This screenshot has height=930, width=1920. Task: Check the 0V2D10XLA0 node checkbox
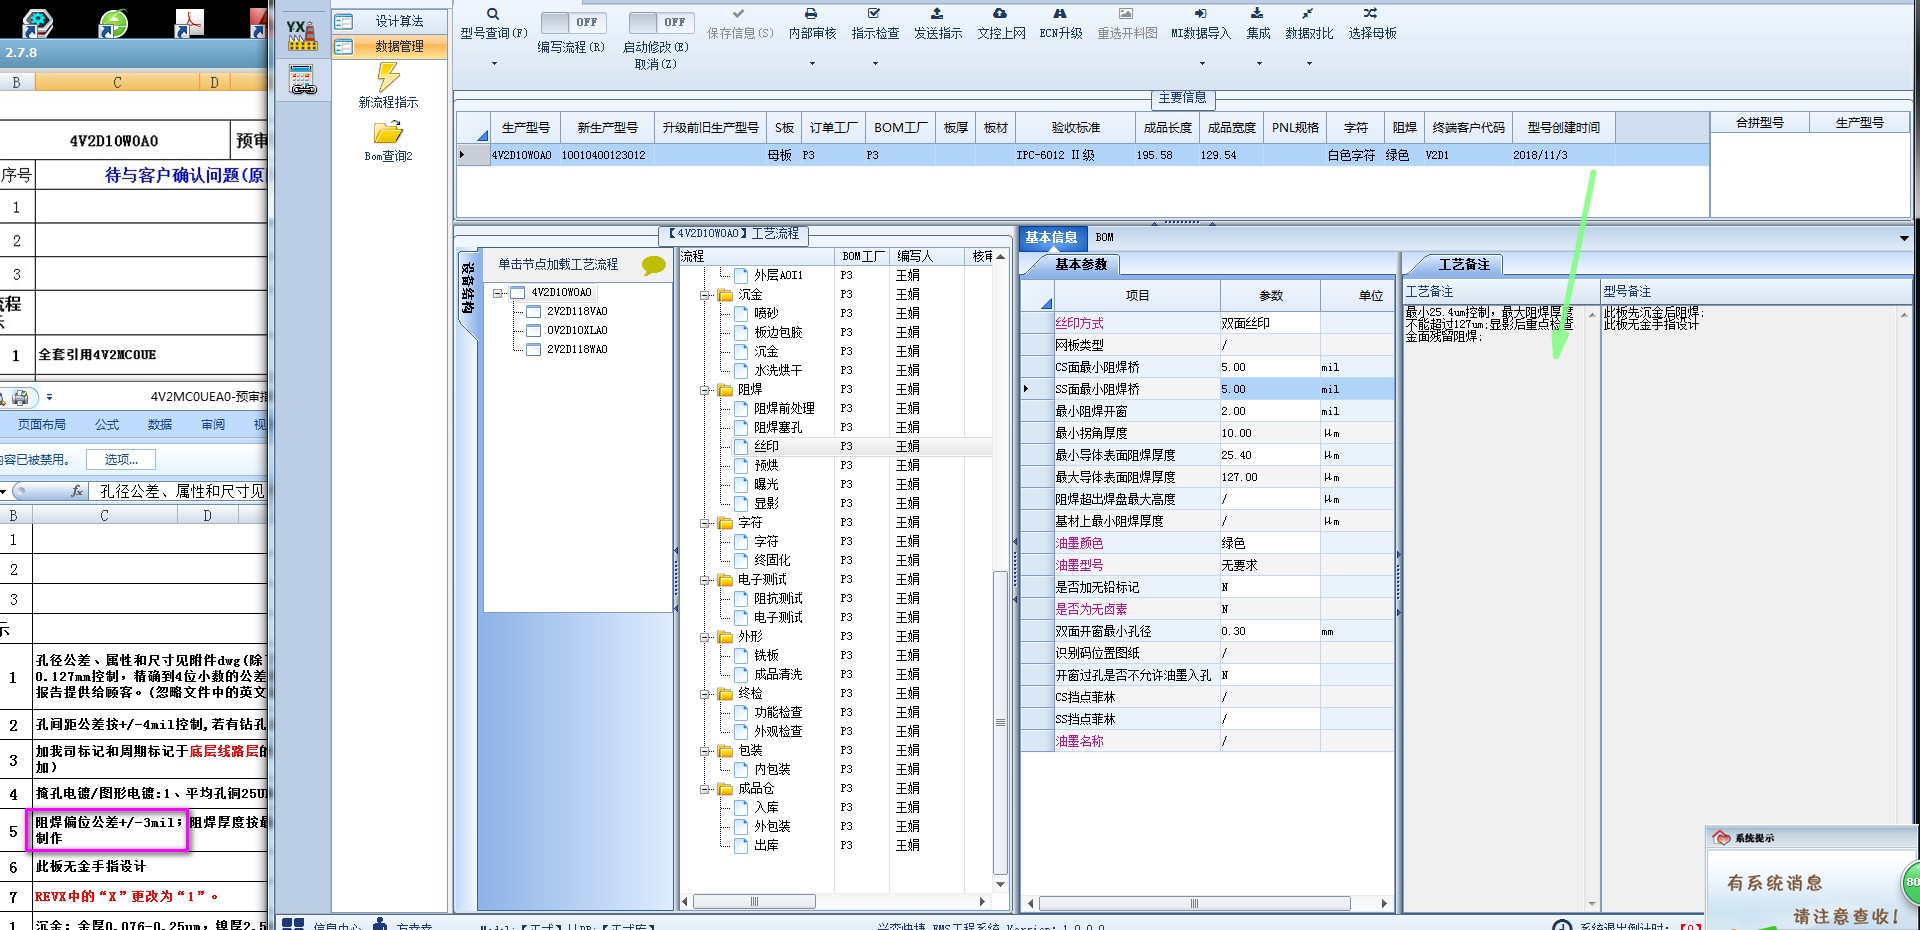point(534,331)
